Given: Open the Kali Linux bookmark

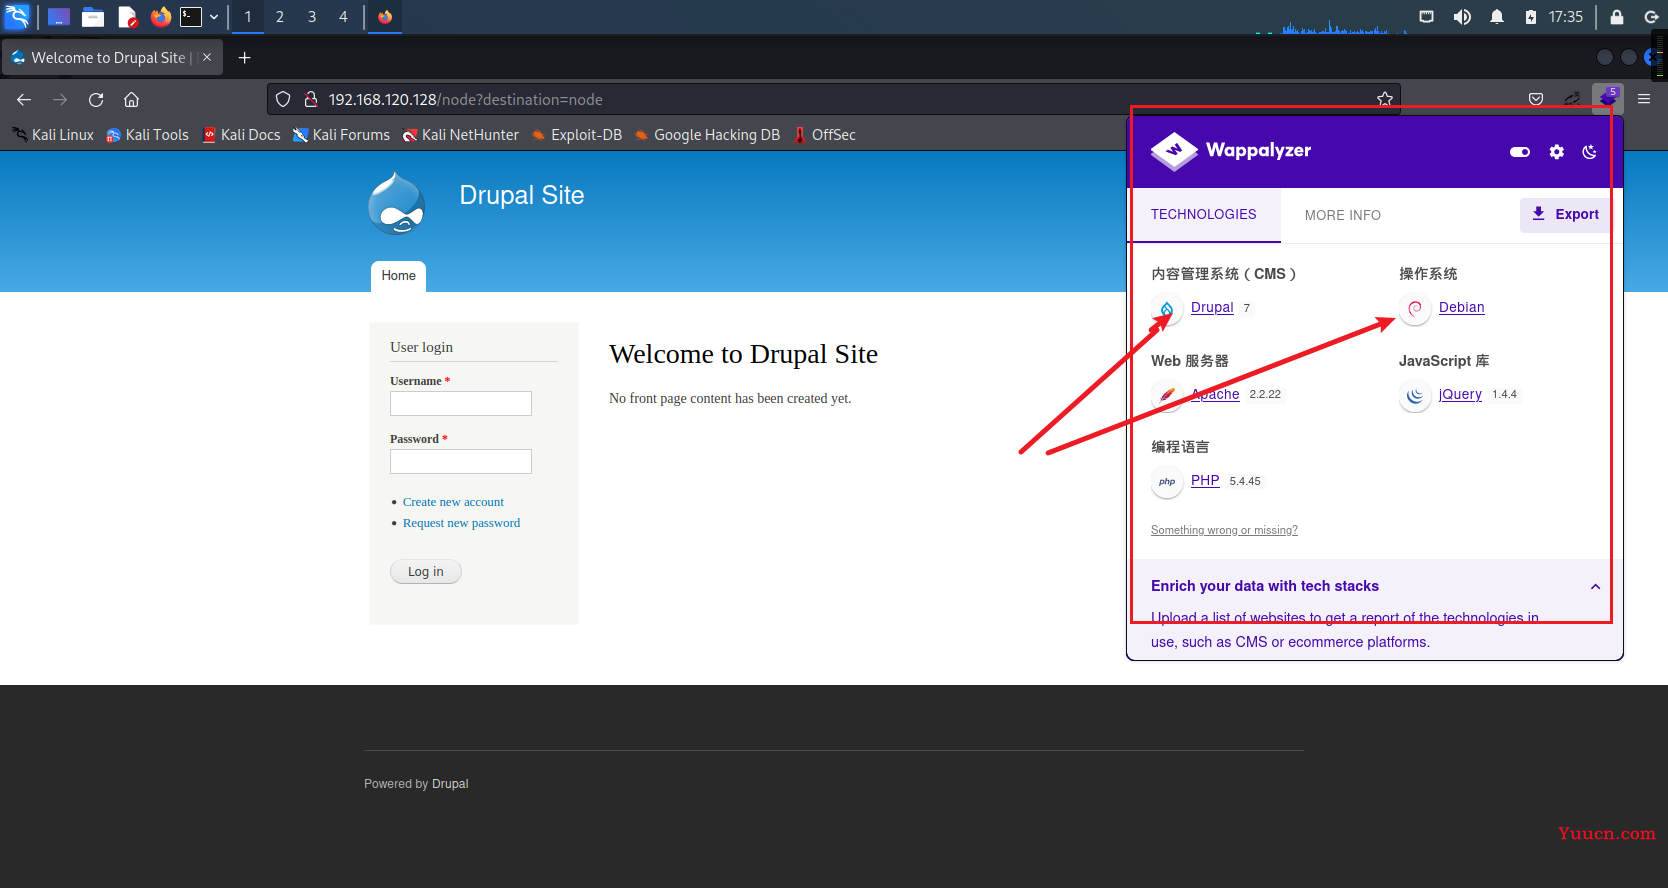Looking at the screenshot, I should click(x=53, y=135).
